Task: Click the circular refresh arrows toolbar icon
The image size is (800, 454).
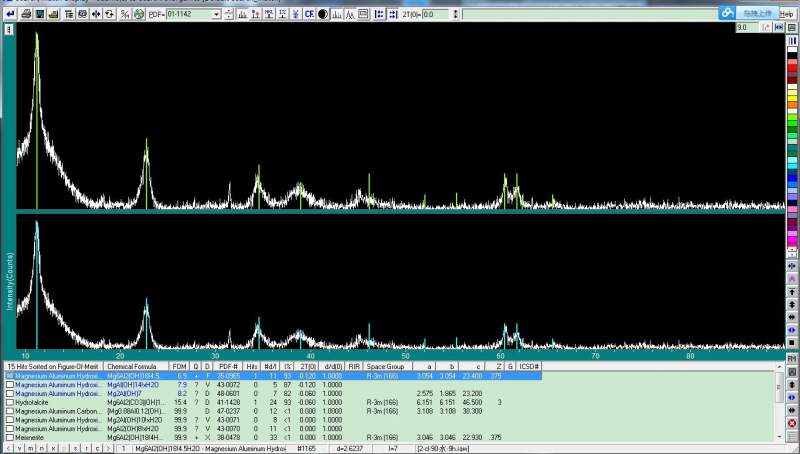Action: tap(109, 14)
